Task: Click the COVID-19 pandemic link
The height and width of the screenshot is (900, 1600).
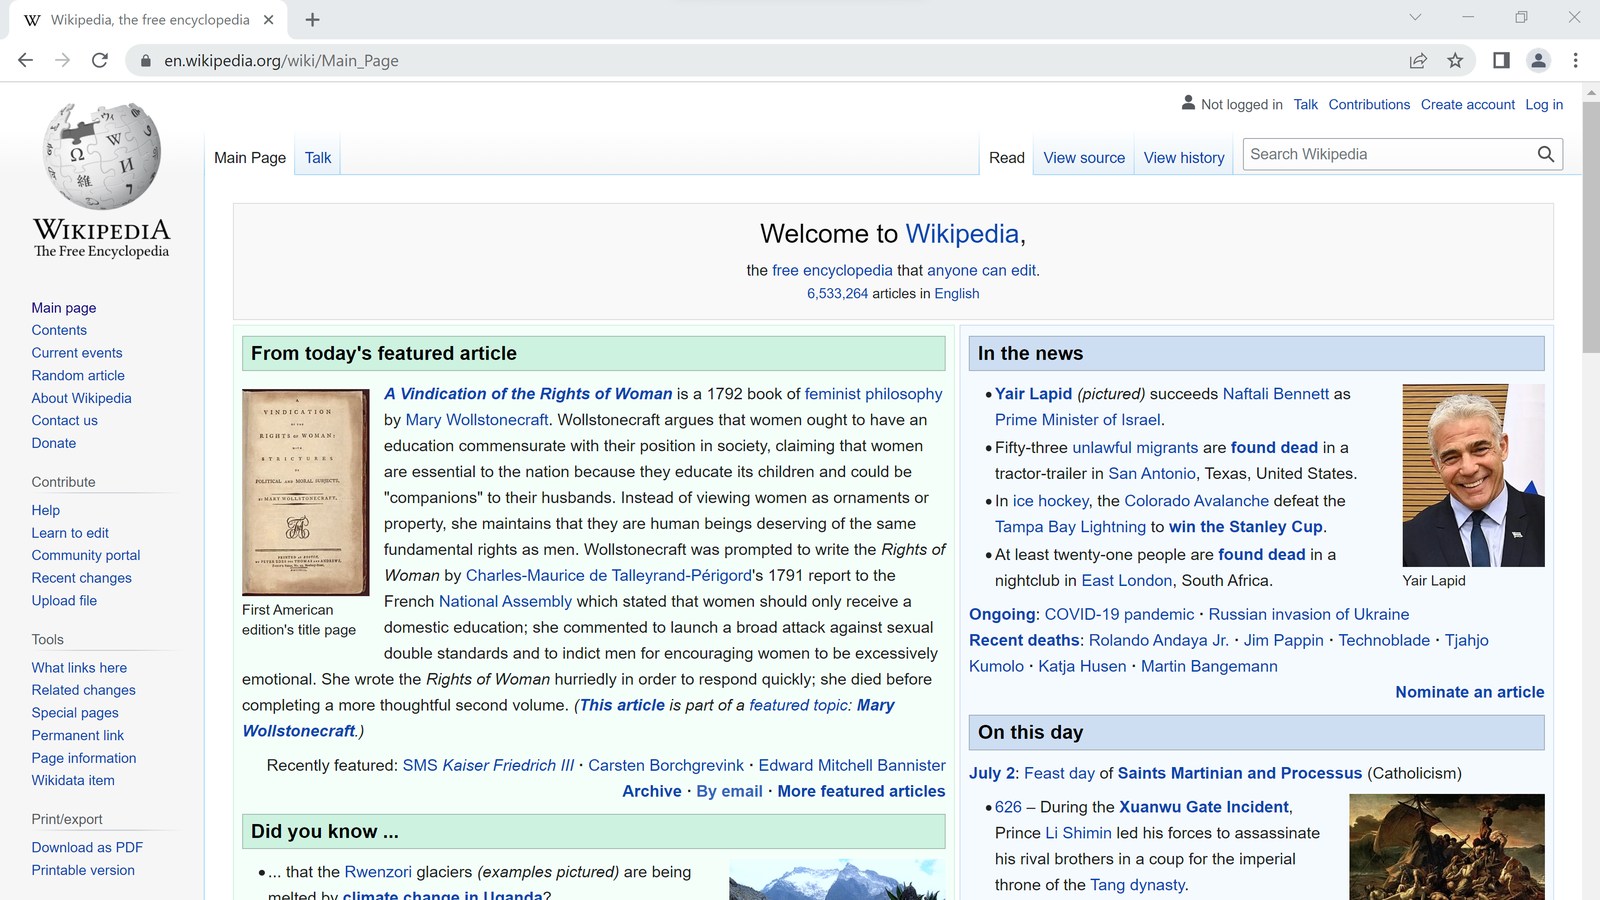Action: pos(1119,614)
